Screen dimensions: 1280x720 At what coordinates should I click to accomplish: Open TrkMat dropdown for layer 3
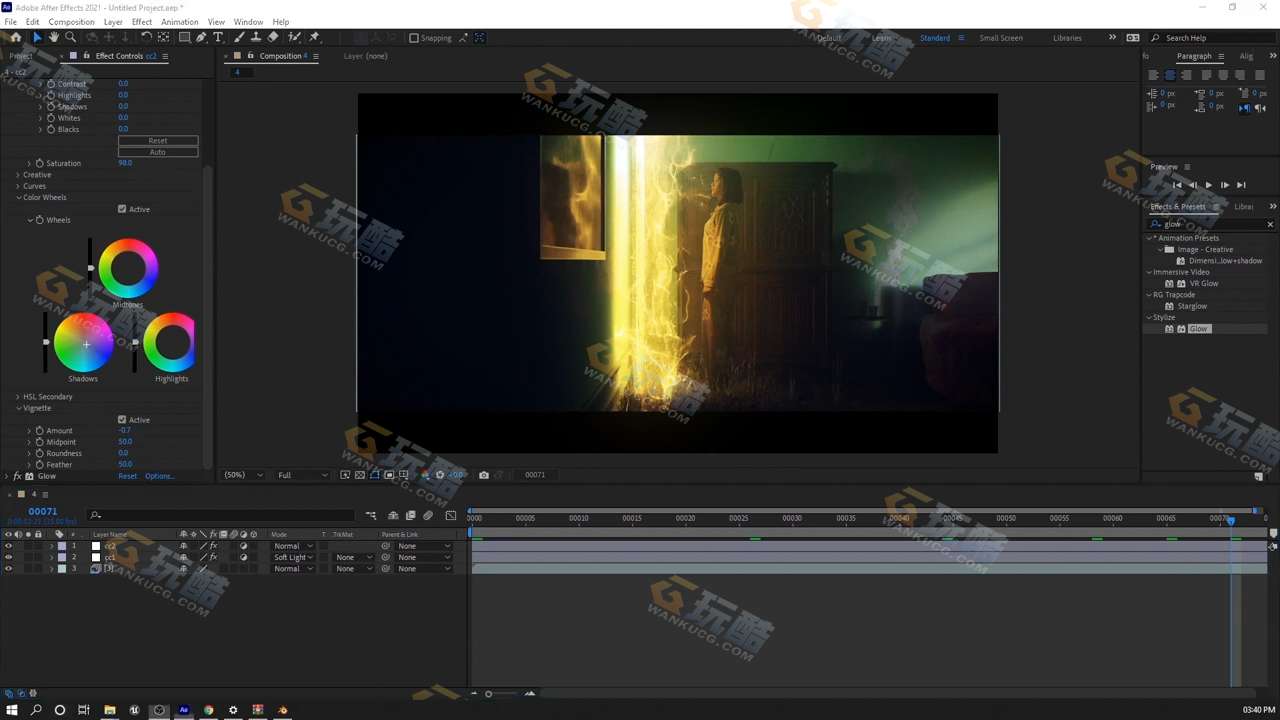pyautogui.click(x=354, y=568)
